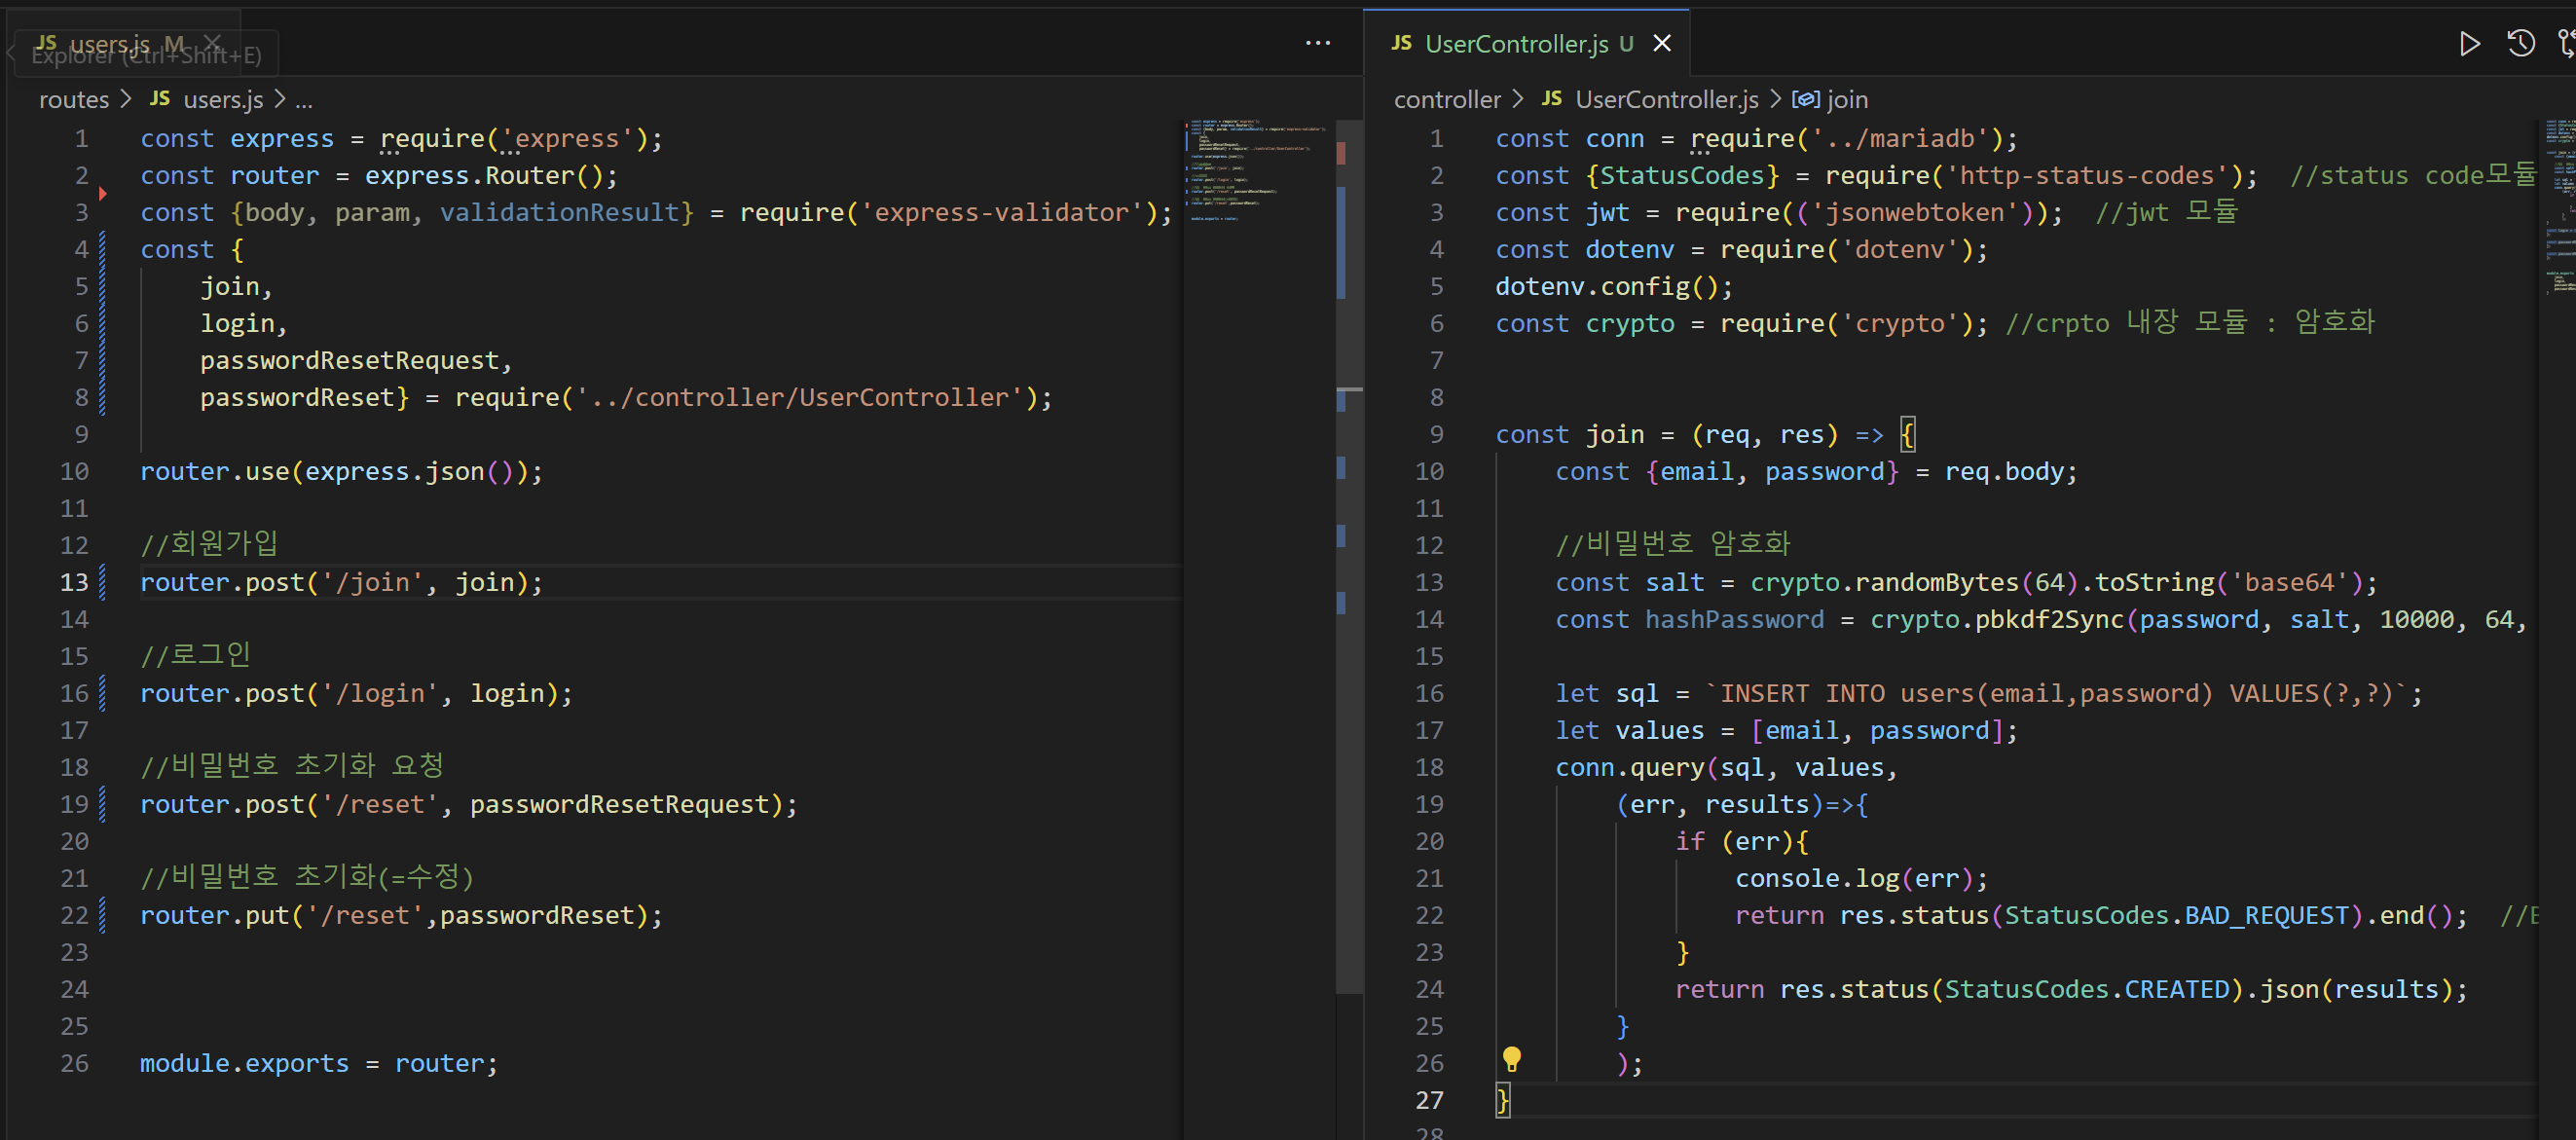Click const {email, password} = req.body; line

pyautogui.click(x=1816, y=472)
